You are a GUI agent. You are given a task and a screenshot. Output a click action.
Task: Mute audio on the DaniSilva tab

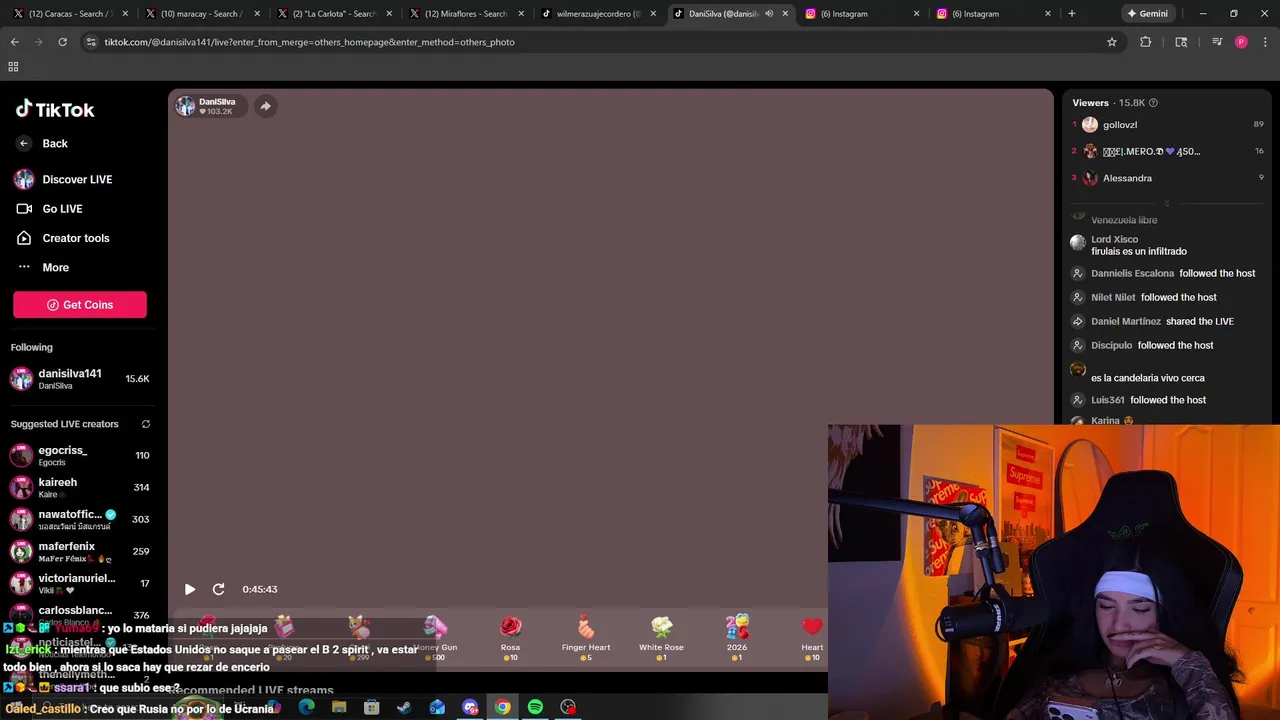pyautogui.click(x=769, y=14)
